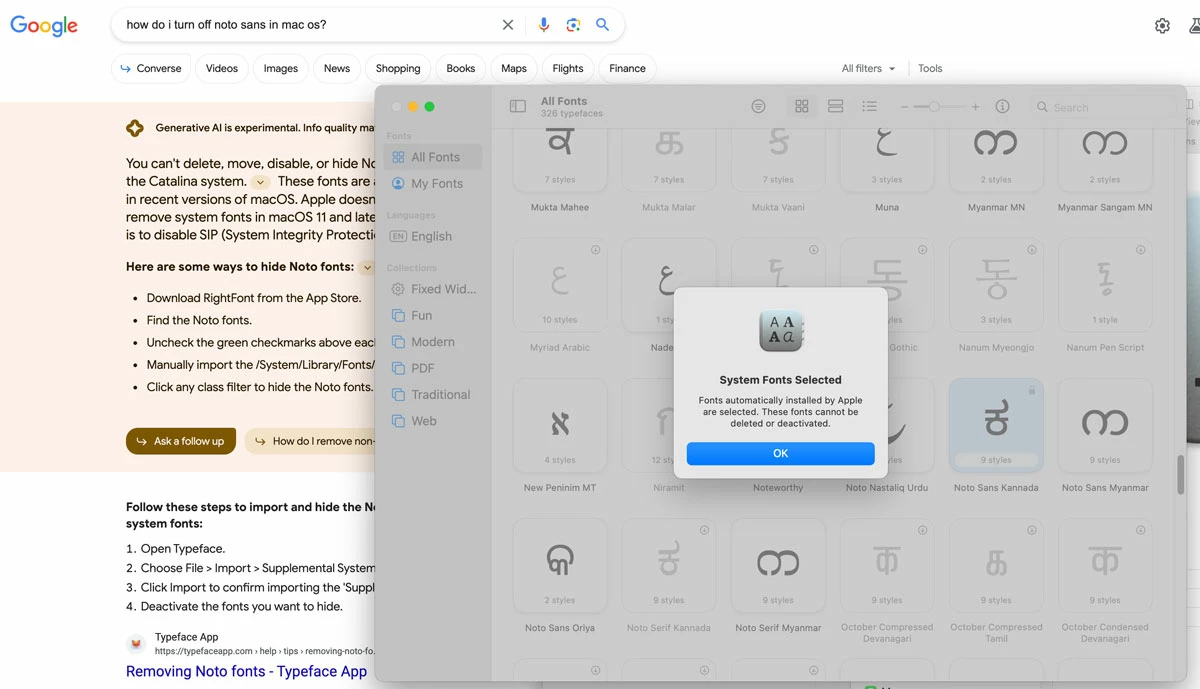Open the Videos search tab
This screenshot has width=1200, height=689.
tap(222, 68)
